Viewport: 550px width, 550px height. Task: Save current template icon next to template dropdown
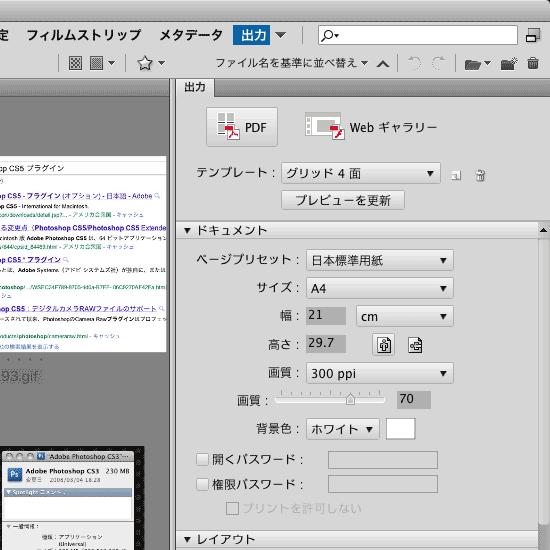456,175
